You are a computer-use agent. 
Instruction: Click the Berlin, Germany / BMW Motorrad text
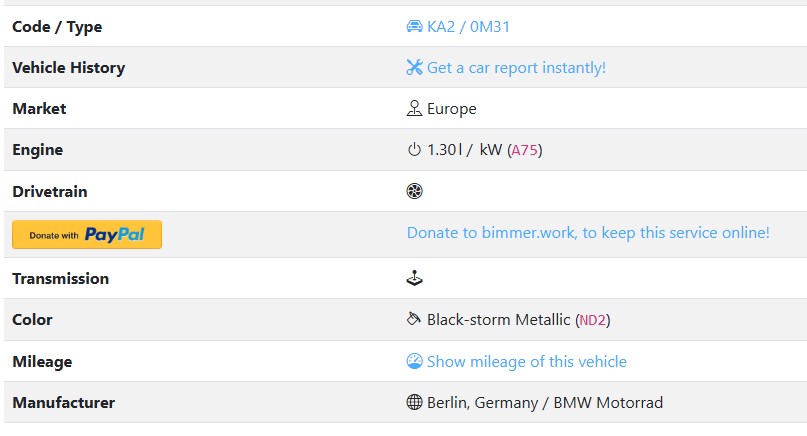pyautogui.click(x=544, y=403)
